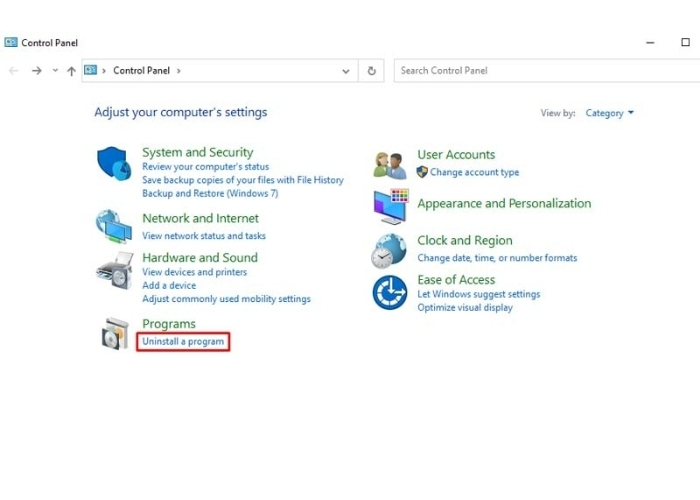Open Network and Internet globe icon

114,226
